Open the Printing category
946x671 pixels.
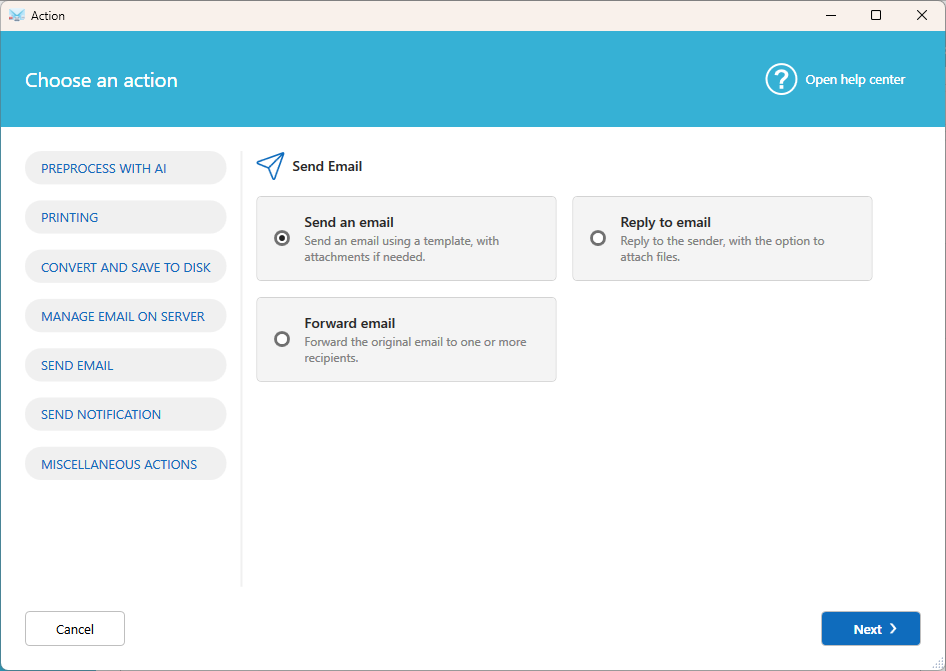click(125, 217)
